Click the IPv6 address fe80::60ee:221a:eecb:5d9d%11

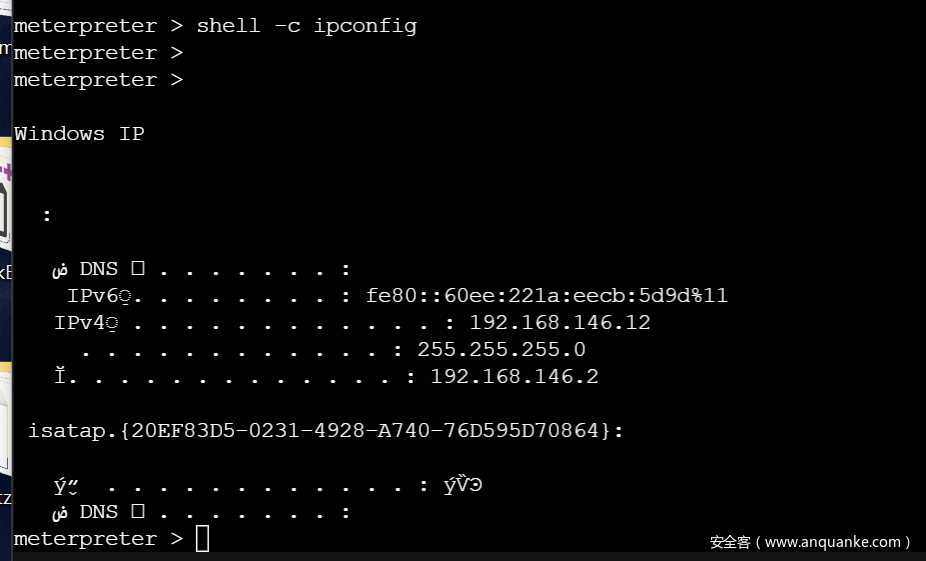(546, 295)
